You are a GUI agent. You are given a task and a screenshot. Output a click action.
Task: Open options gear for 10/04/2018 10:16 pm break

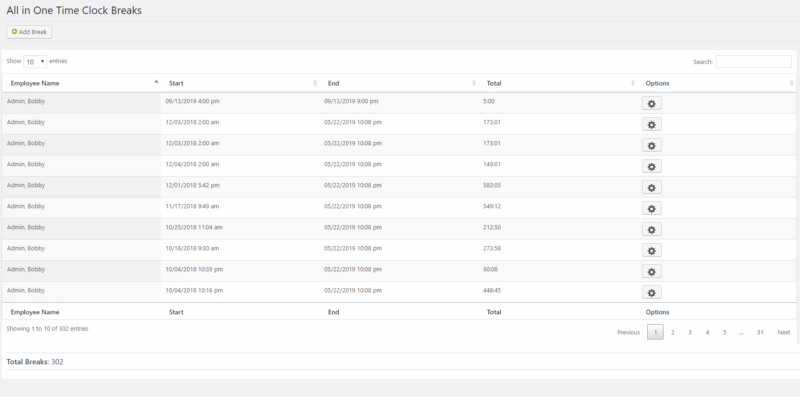click(x=652, y=292)
